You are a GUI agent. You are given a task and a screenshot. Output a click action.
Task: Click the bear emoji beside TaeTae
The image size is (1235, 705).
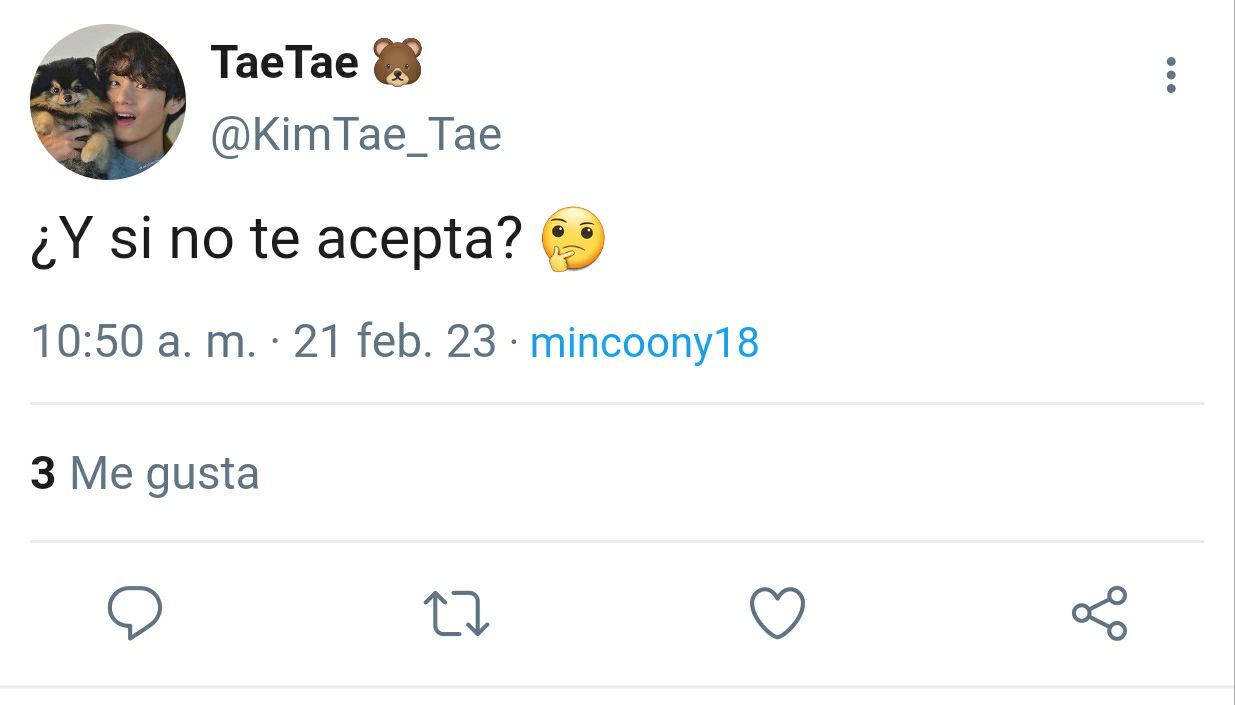click(397, 63)
